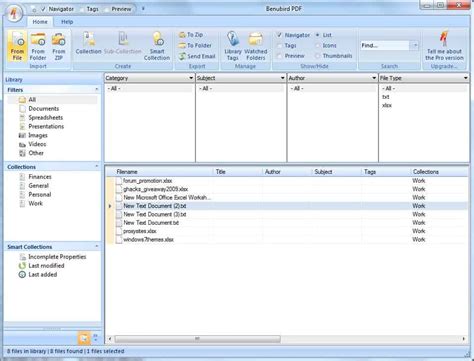Filter library by Spreadsheets

(41, 118)
